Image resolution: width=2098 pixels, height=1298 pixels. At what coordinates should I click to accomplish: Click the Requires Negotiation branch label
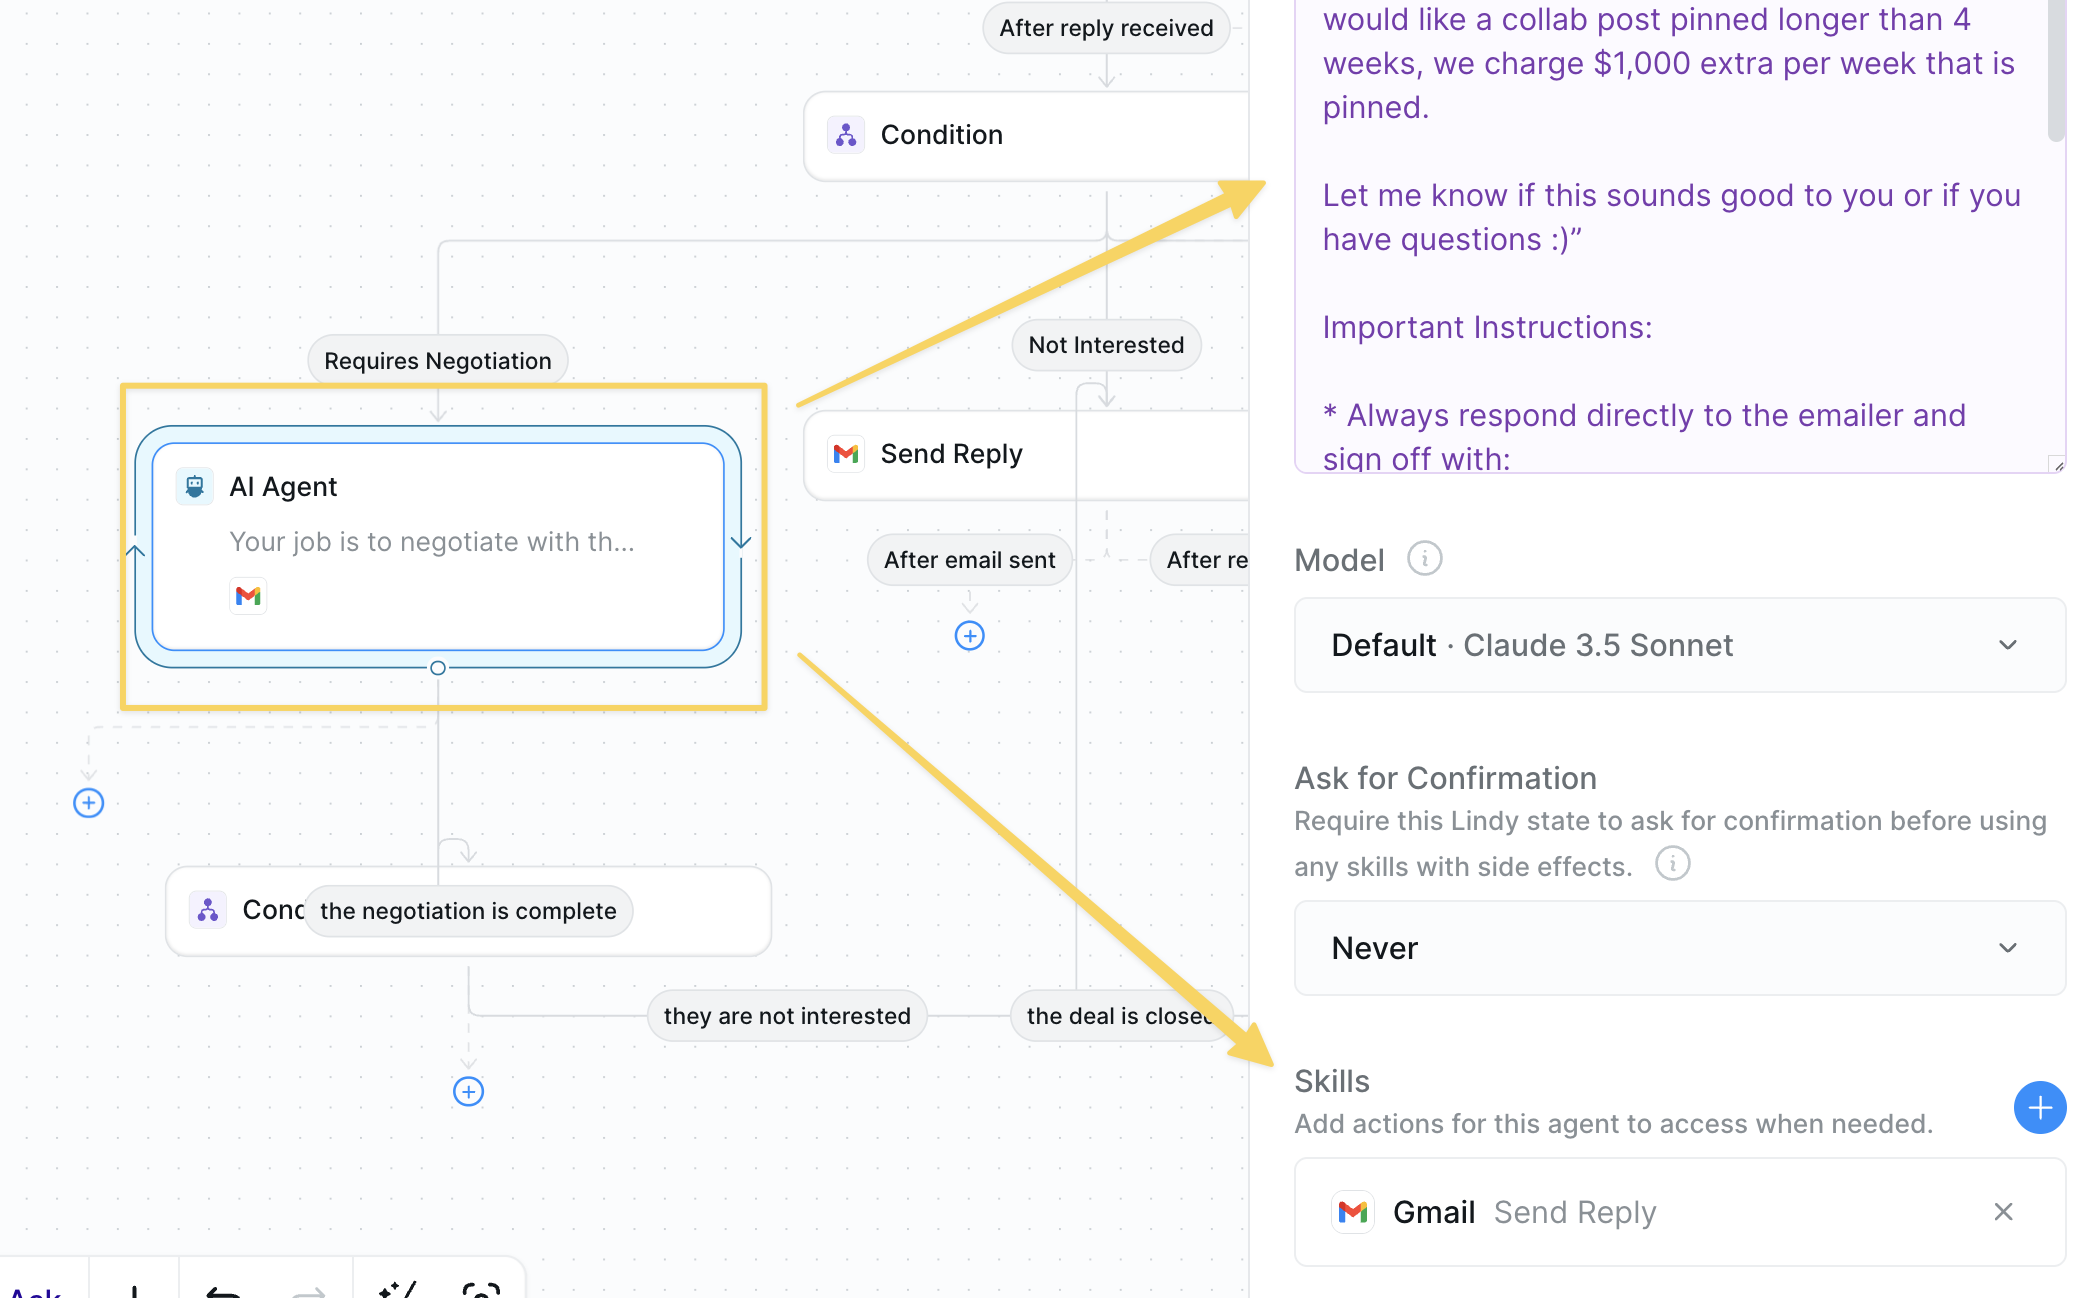click(x=437, y=361)
